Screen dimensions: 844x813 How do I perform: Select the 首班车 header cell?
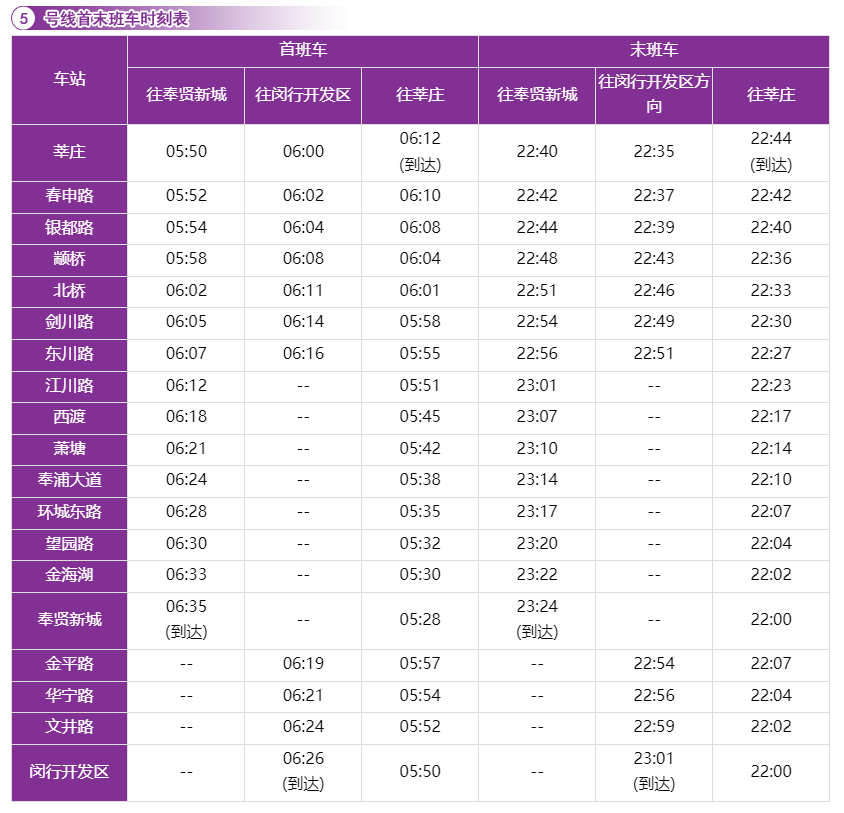[x=303, y=51]
